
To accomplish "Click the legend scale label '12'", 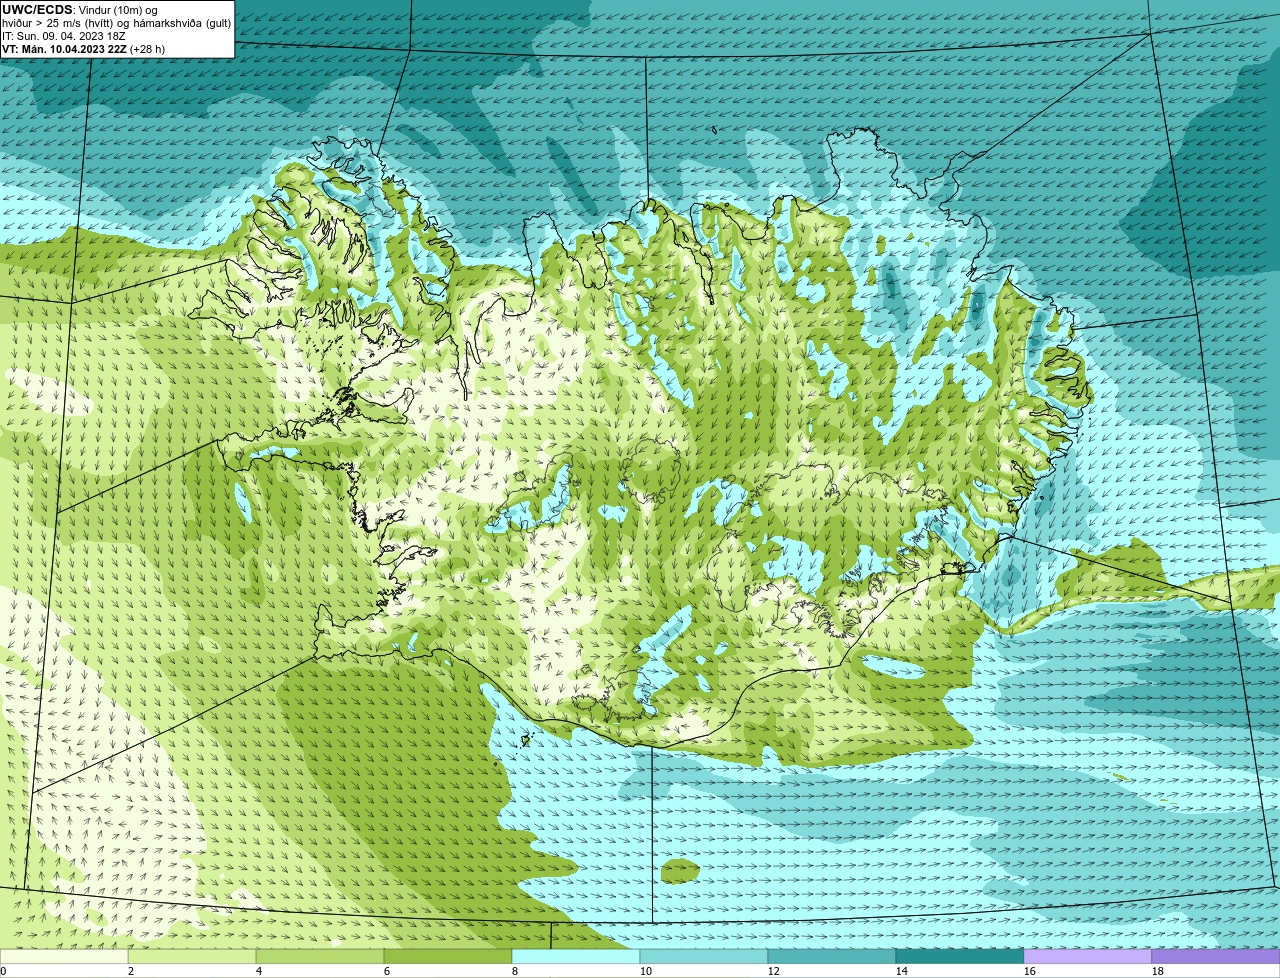I will pyautogui.click(x=774, y=971).
